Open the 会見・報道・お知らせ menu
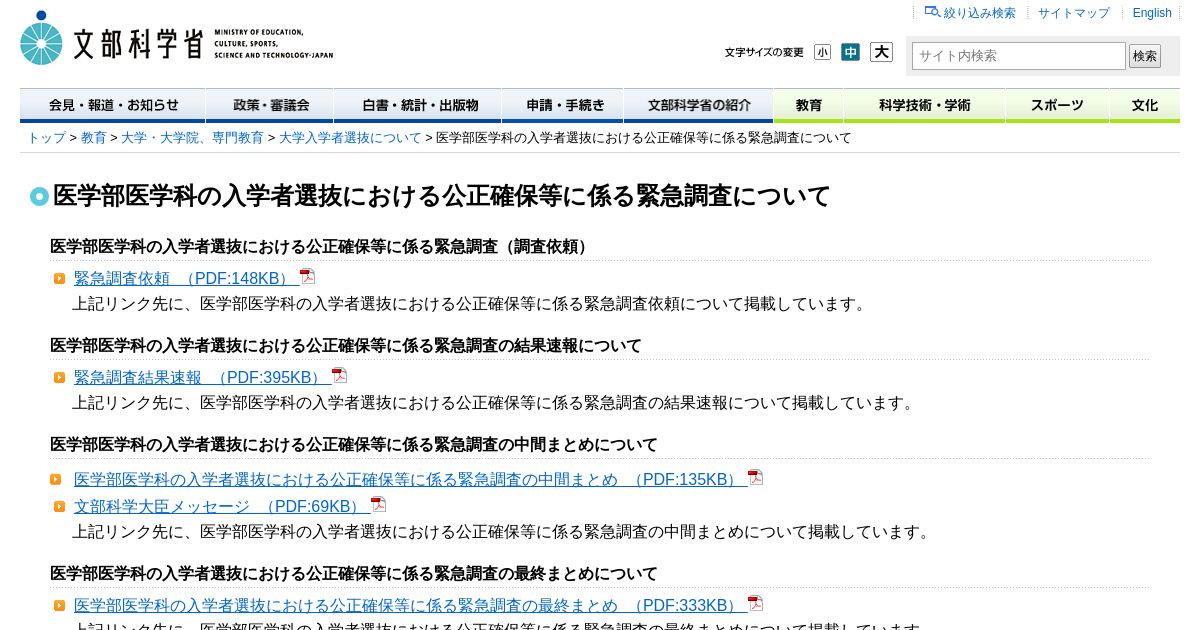 (x=113, y=105)
